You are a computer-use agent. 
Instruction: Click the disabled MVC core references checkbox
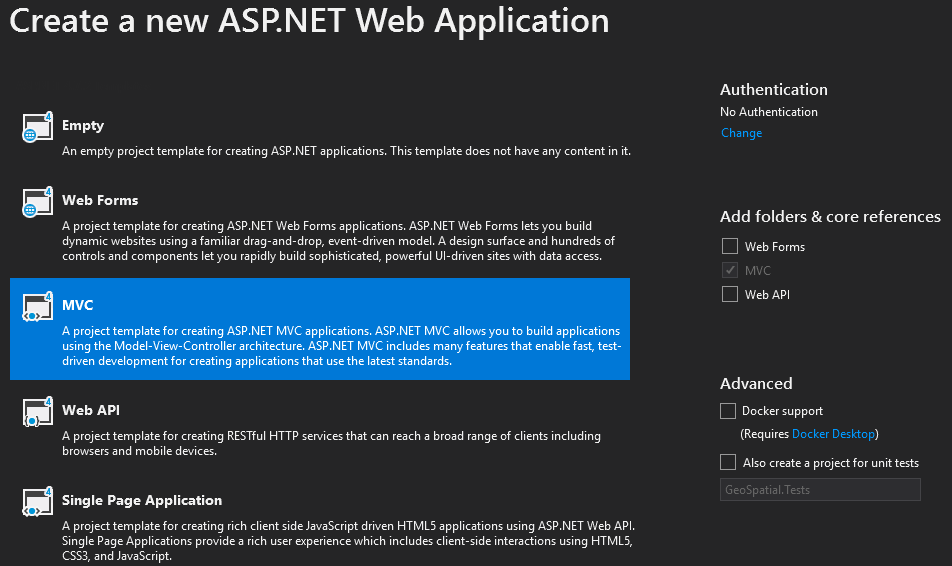coord(730,270)
